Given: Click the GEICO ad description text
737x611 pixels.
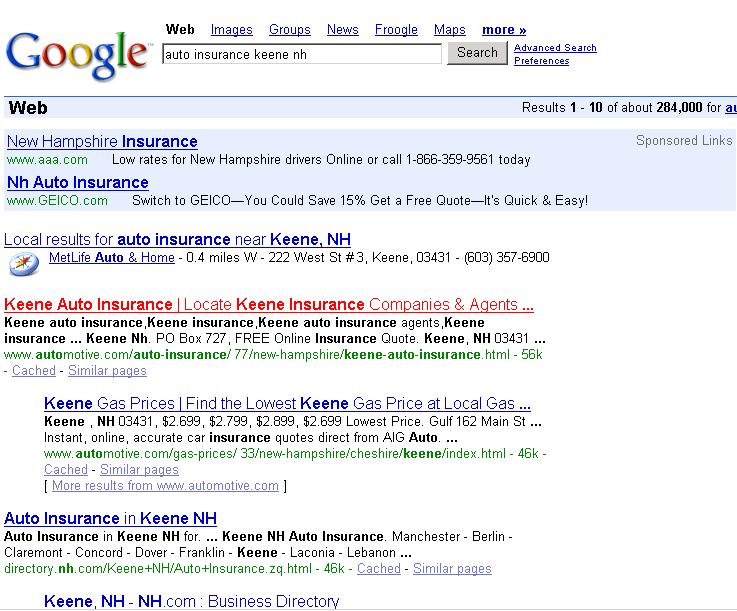Looking at the screenshot, I should 360,201.
